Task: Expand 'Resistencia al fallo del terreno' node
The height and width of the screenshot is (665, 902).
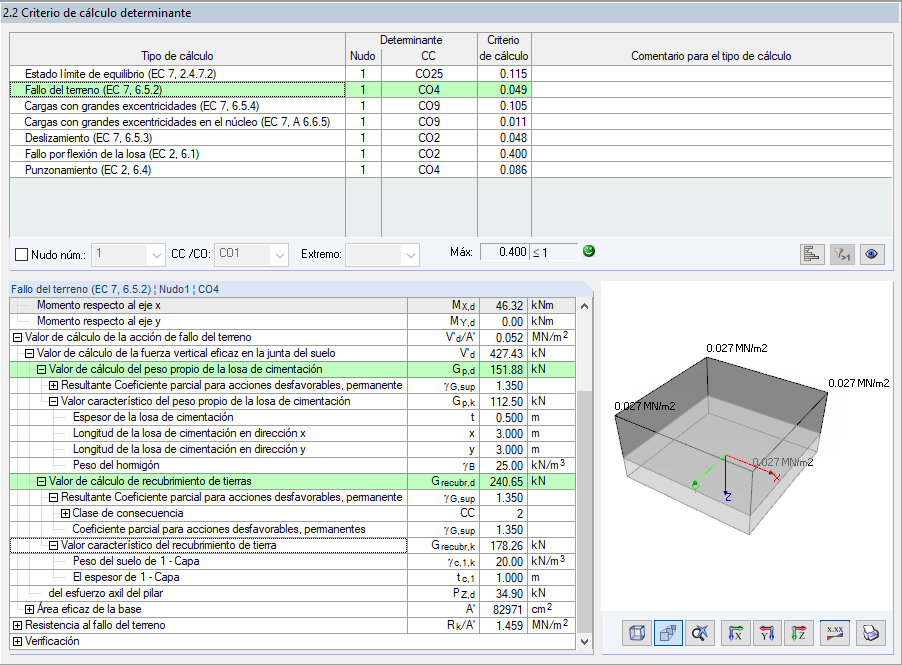Action: (x=17, y=625)
